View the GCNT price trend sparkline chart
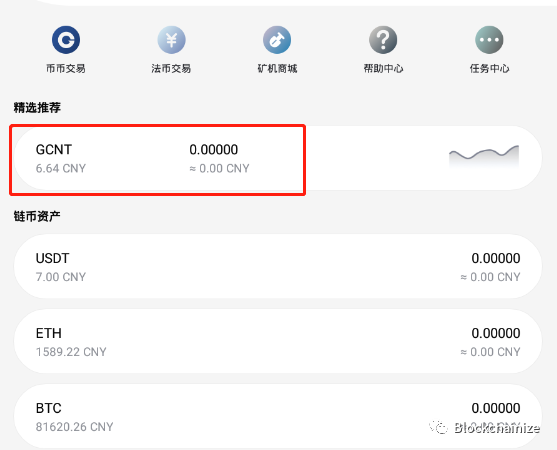 [x=484, y=156]
